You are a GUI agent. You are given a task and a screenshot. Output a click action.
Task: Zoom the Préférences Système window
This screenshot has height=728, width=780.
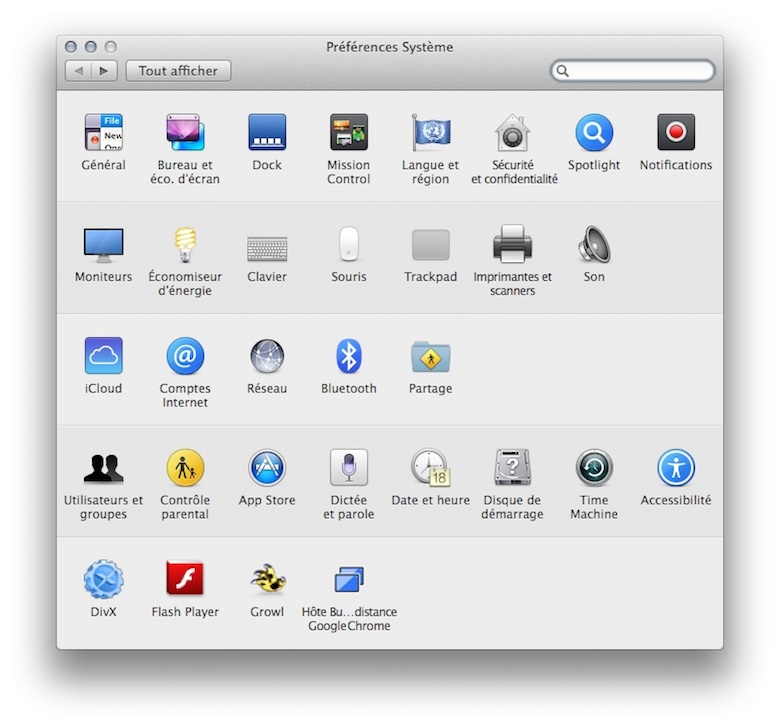[110, 47]
